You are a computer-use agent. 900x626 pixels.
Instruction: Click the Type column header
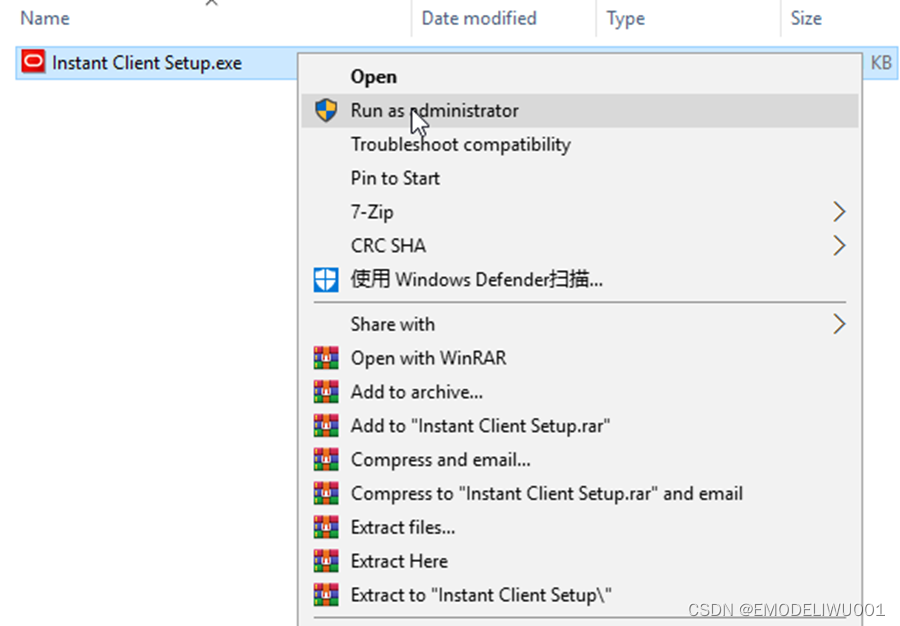coord(626,18)
